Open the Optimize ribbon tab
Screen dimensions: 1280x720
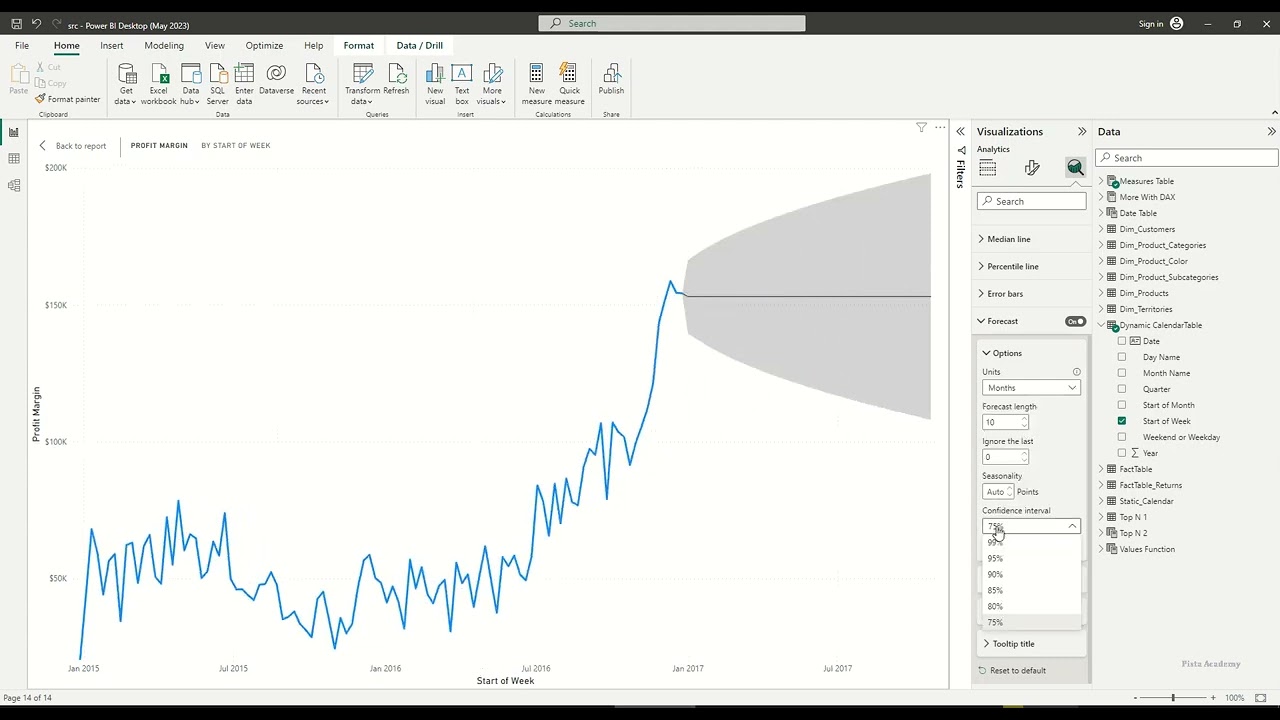[264, 45]
